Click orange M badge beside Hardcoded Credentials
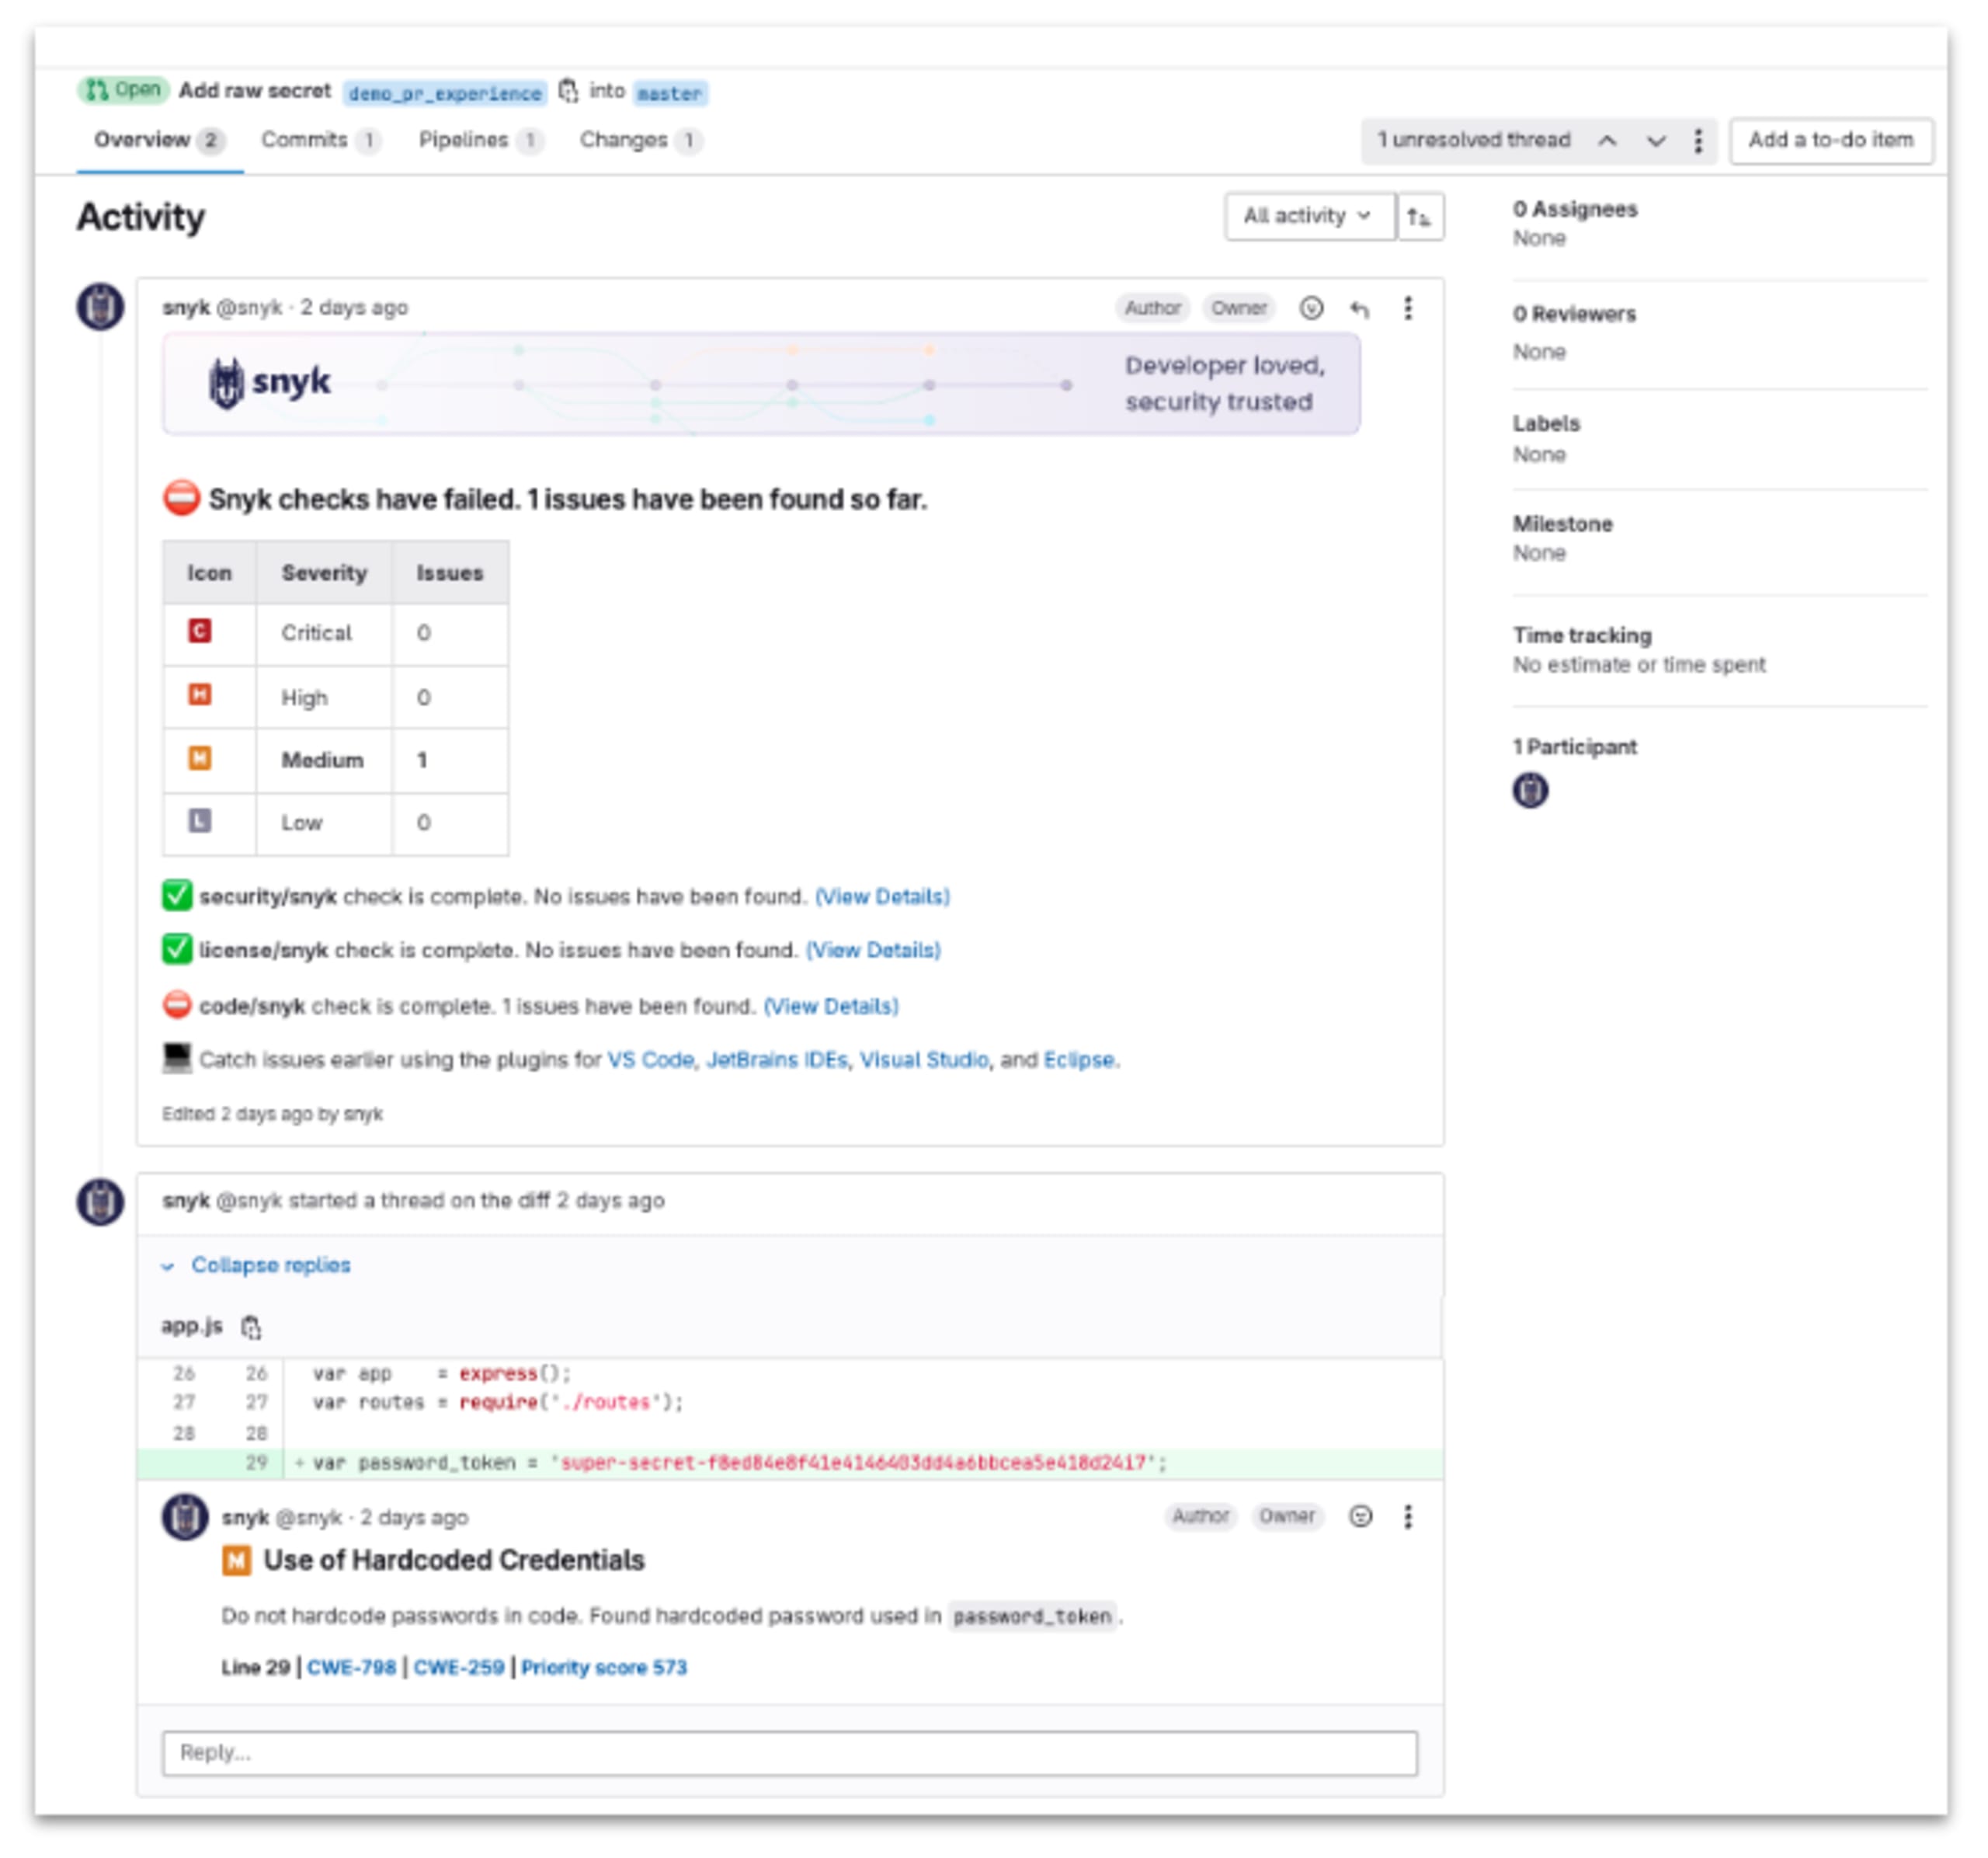 tap(236, 1560)
